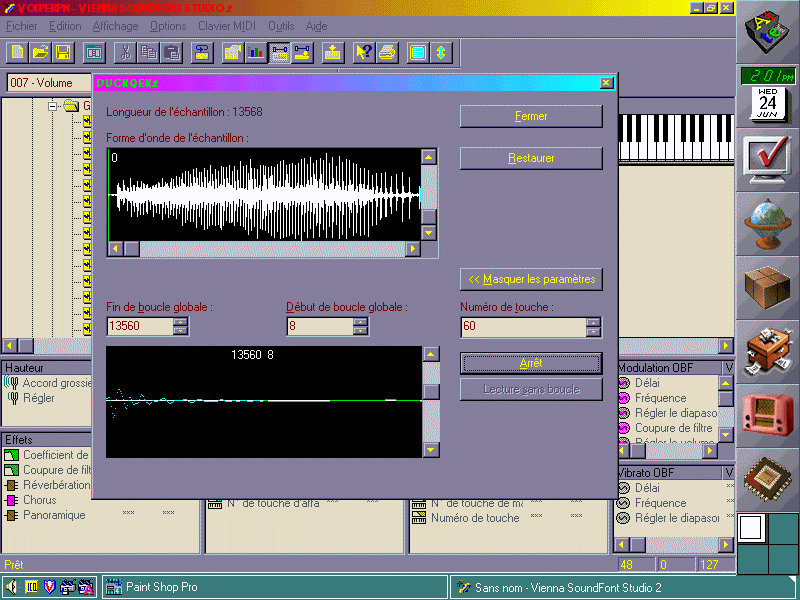The width and height of the screenshot is (800, 600).
Task: Click the Print toolbar icon
Action: tap(387, 52)
